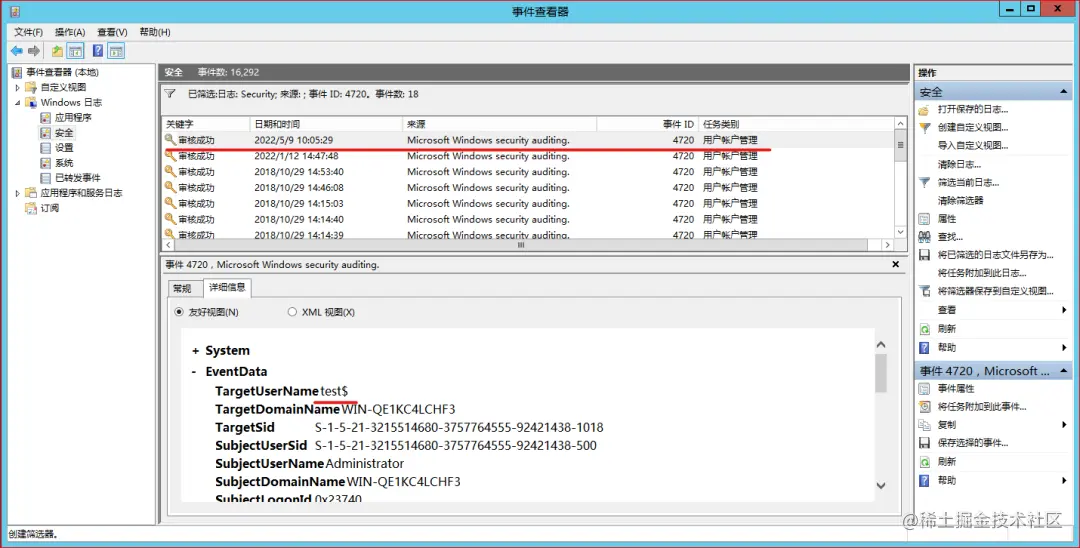Click the 事件属性 icon in actions pane
Viewport: 1080px width, 548px height.
click(925, 389)
